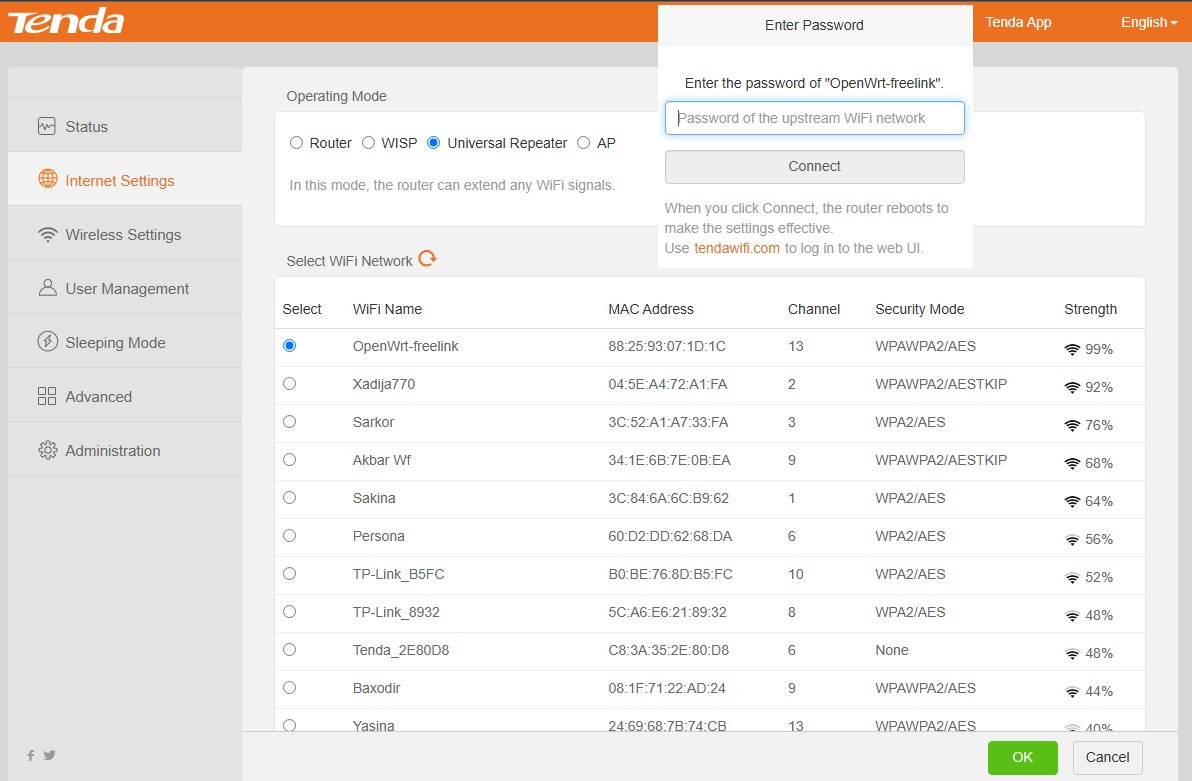
Task: Open Tenda App from the top bar
Action: tap(1018, 22)
